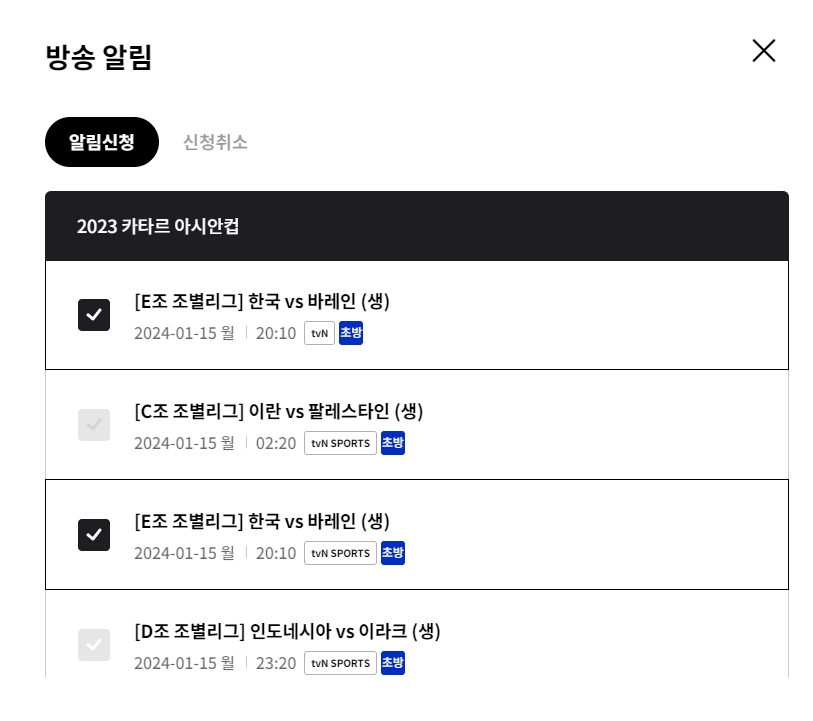Viewport: 813px width, 721px height.
Task: Switch to the 신청취소 tab
Action: [x=214, y=142]
